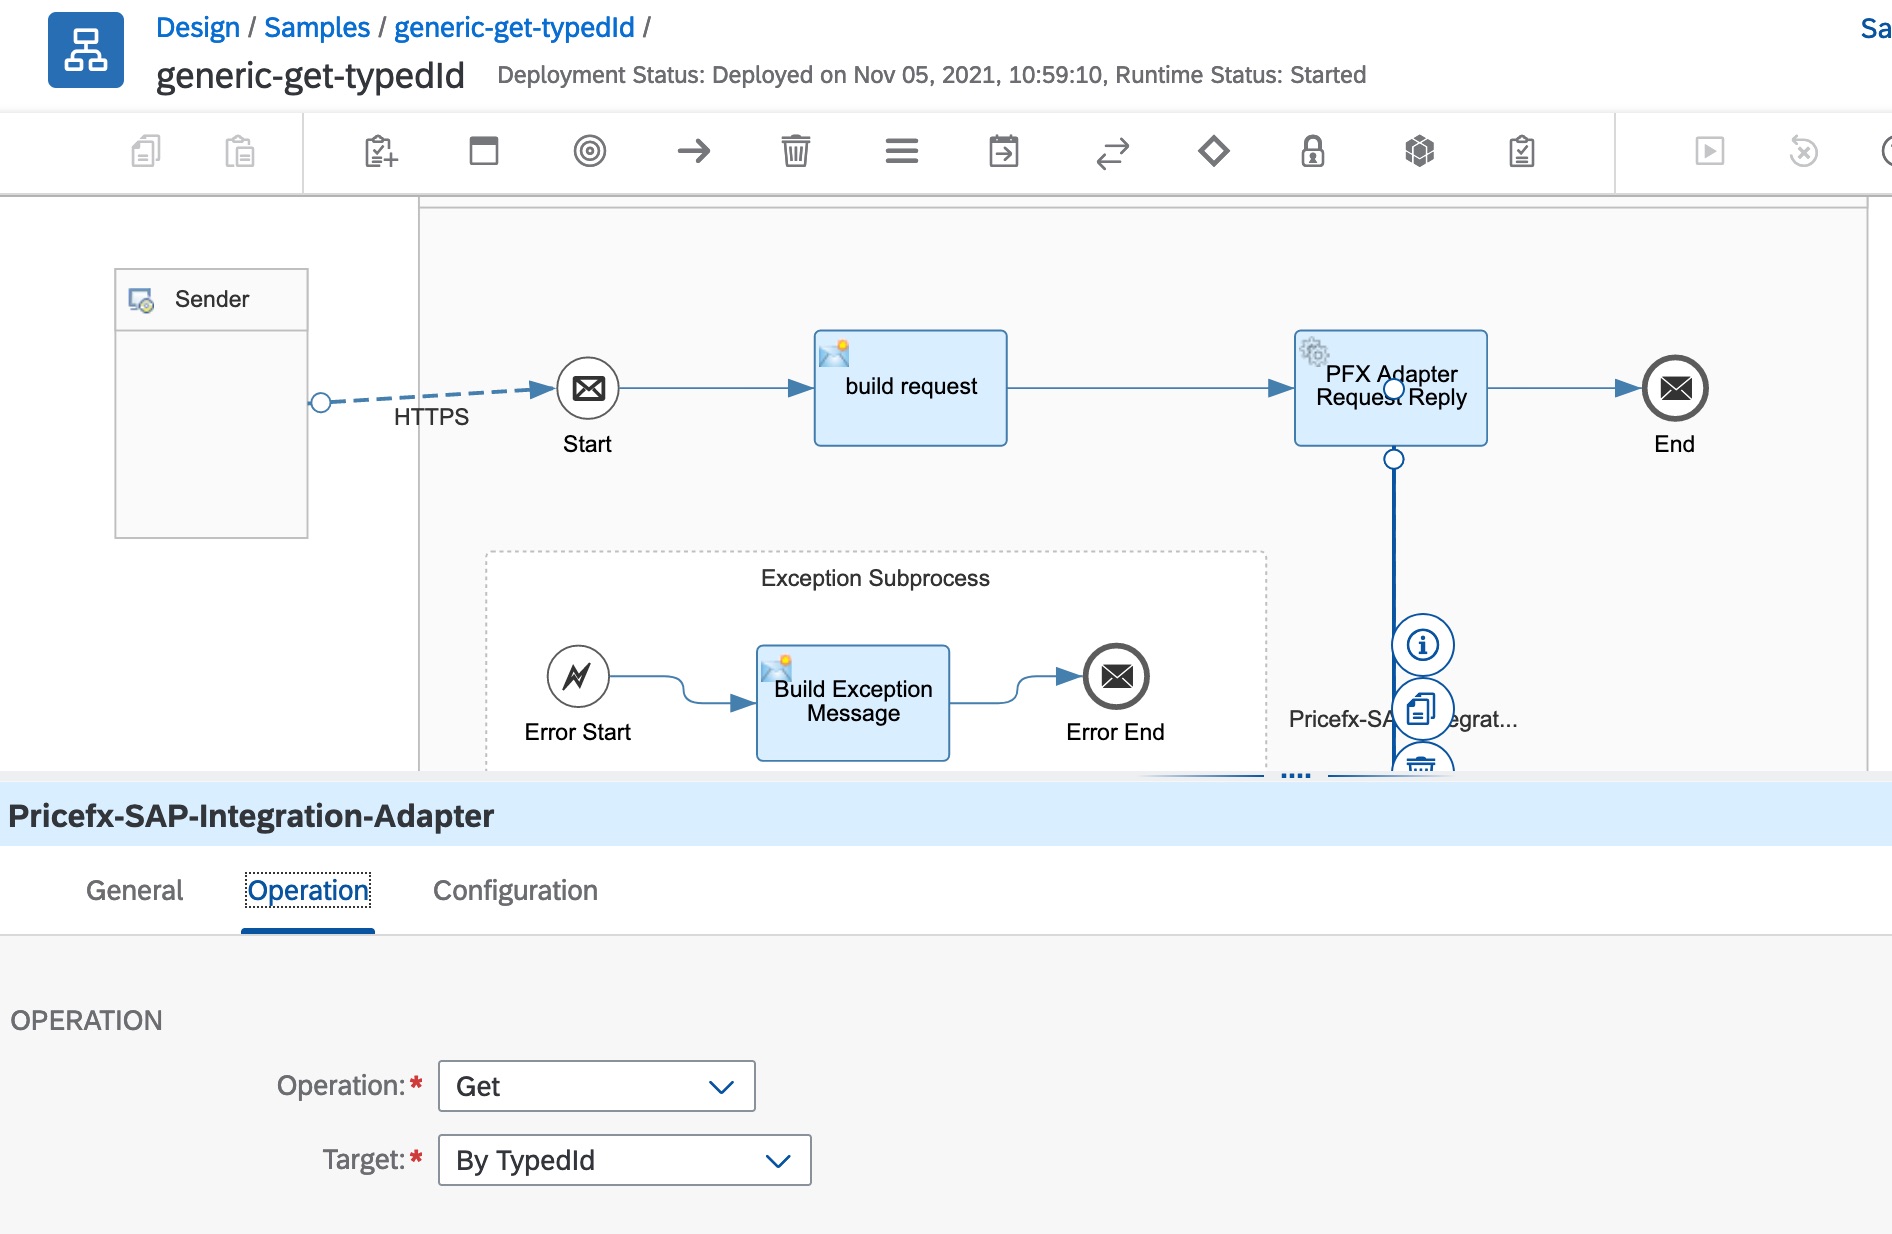Click the information icon beside the adapter
Screen dimensions: 1892x1234
coord(1422,645)
